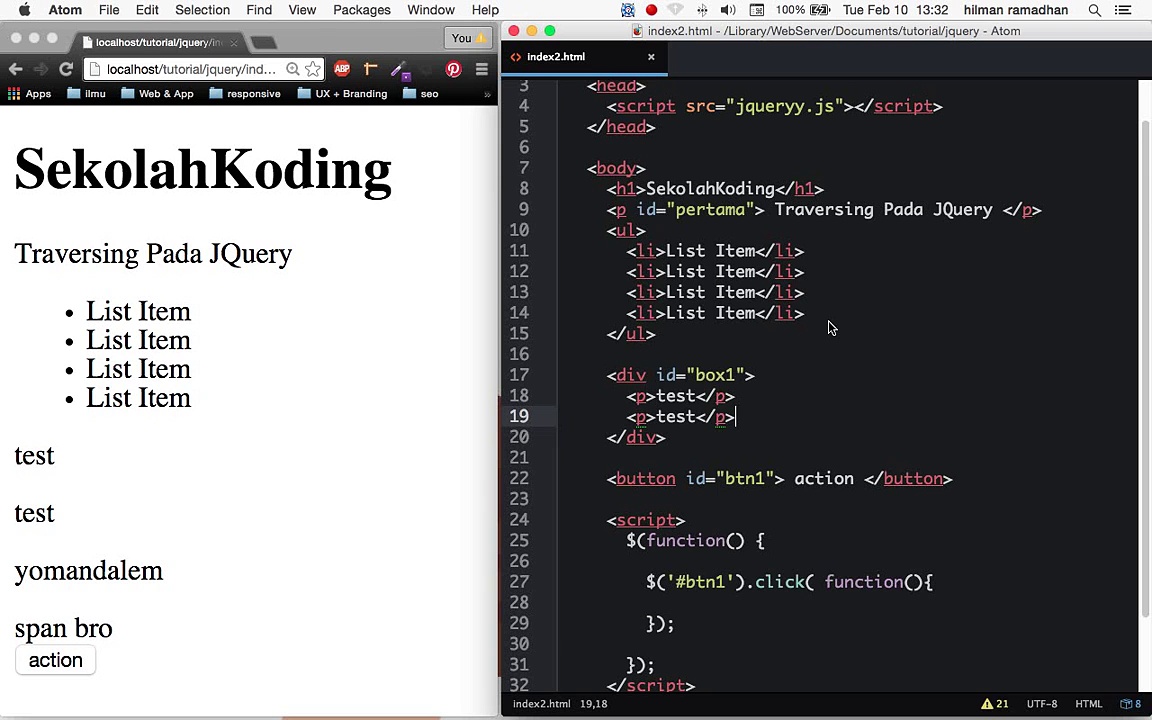Open the UX + Branding bookmarks folder
This screenshot has width=1152, height=720.
pos(342,93)
